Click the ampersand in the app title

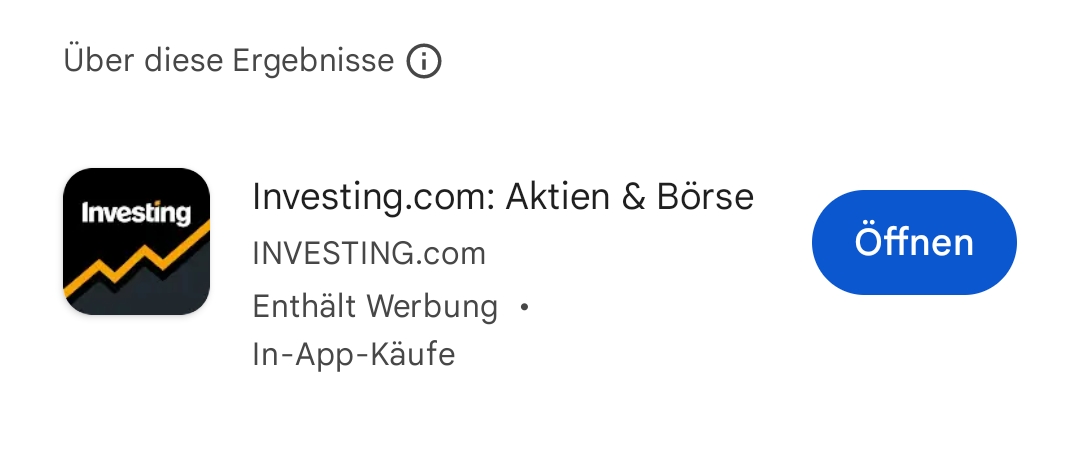pyautogui.click(x=633, y=197)
